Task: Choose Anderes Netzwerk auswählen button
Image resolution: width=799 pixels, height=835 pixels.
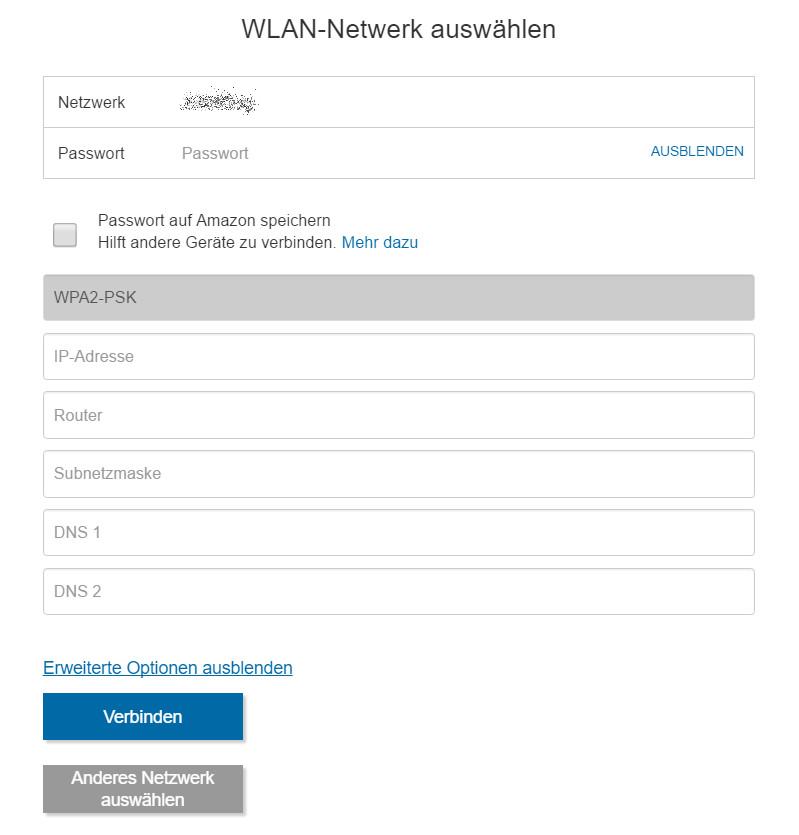Action: point(143,789)
